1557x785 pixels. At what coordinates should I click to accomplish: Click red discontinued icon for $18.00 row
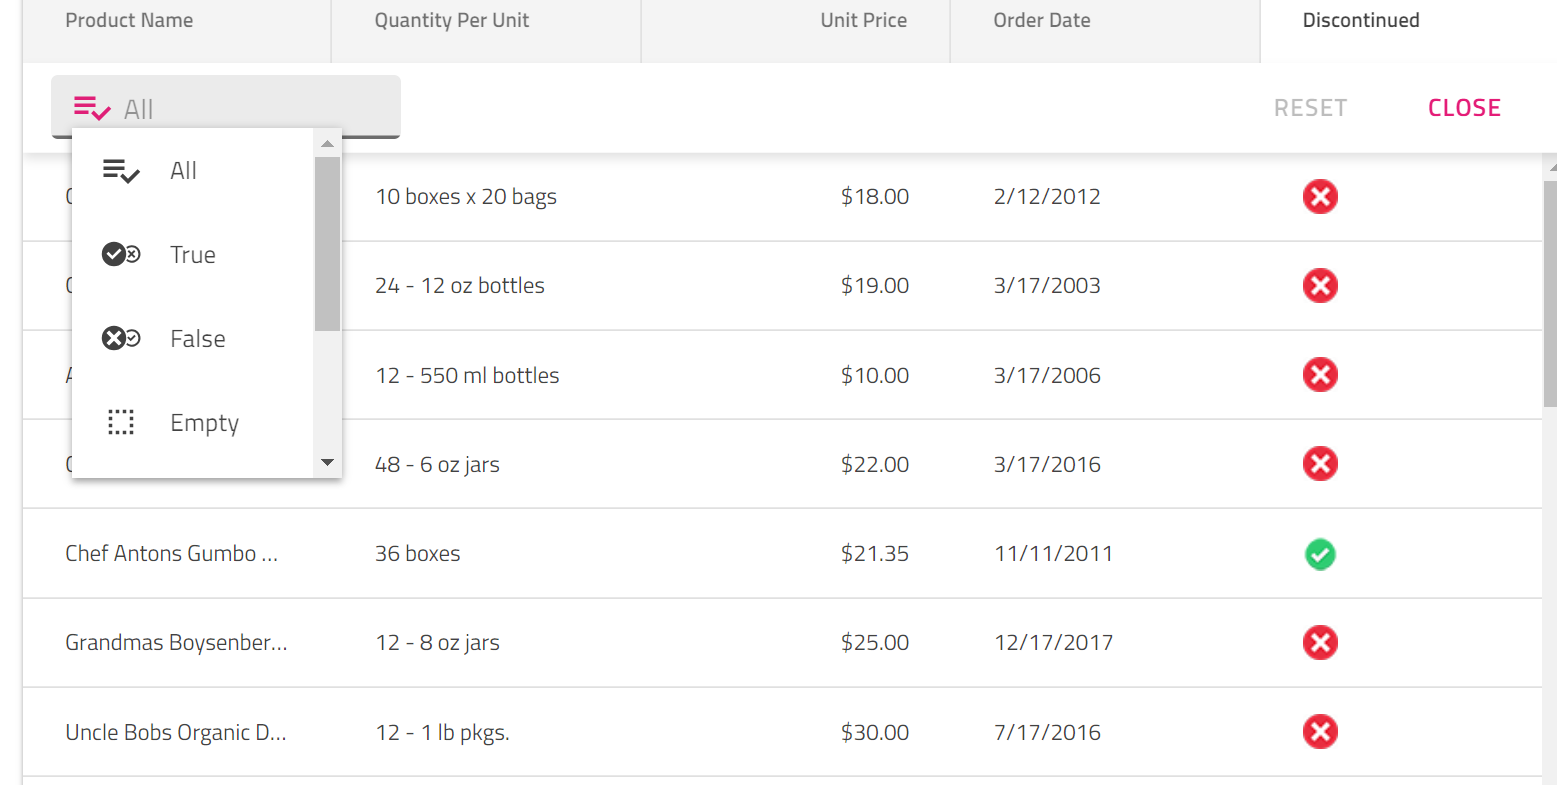tap(1320, 196)
